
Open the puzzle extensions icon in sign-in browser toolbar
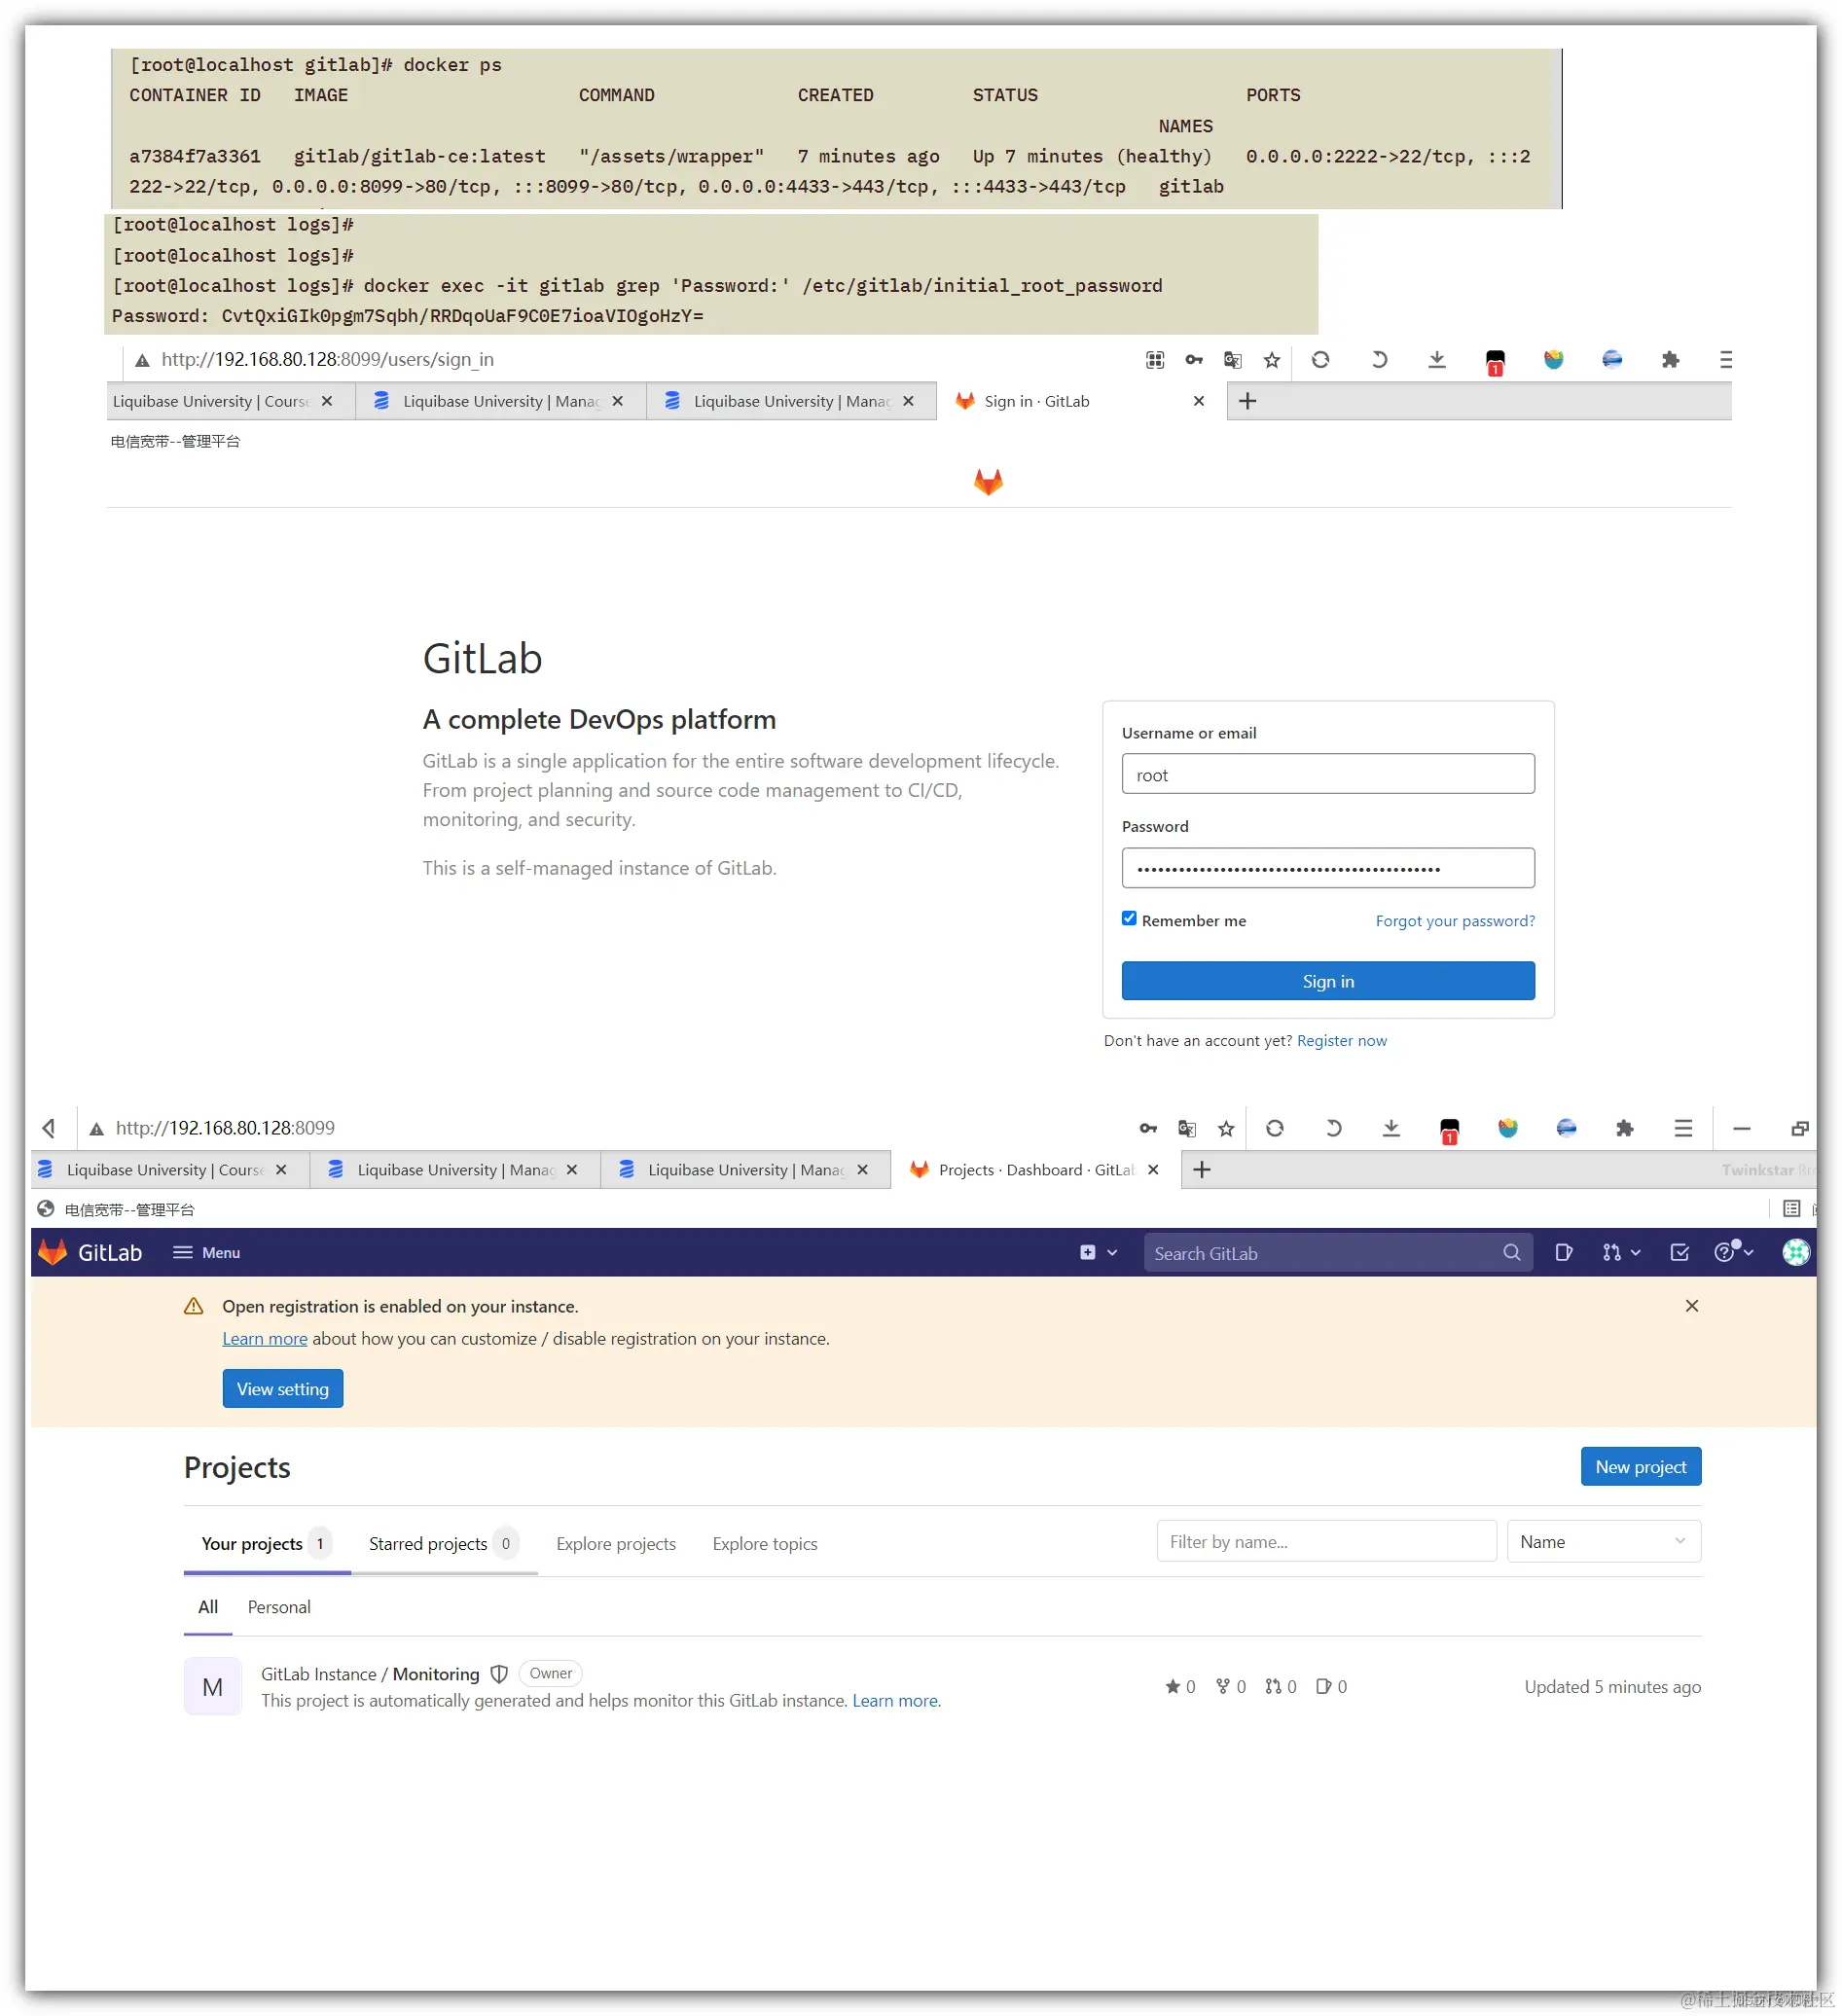tap(1670, 360)
